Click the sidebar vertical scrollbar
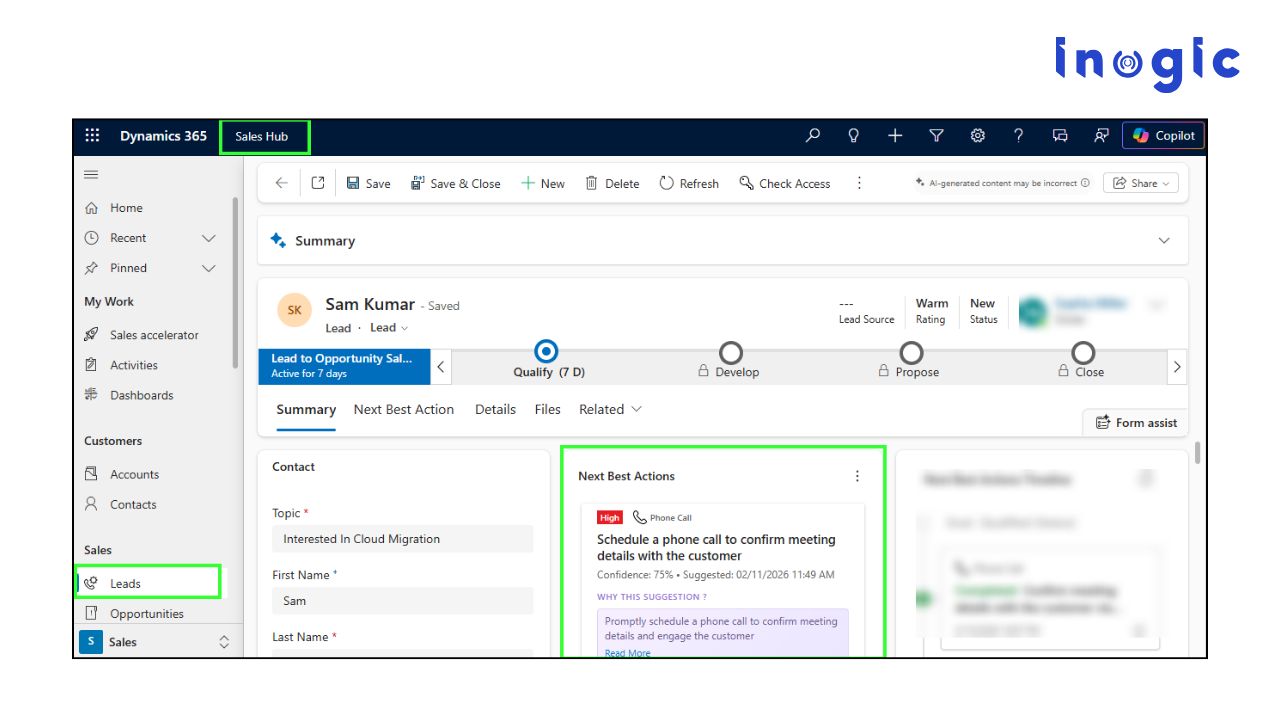This screenshot has width=1280, height=720. [236, 282]
